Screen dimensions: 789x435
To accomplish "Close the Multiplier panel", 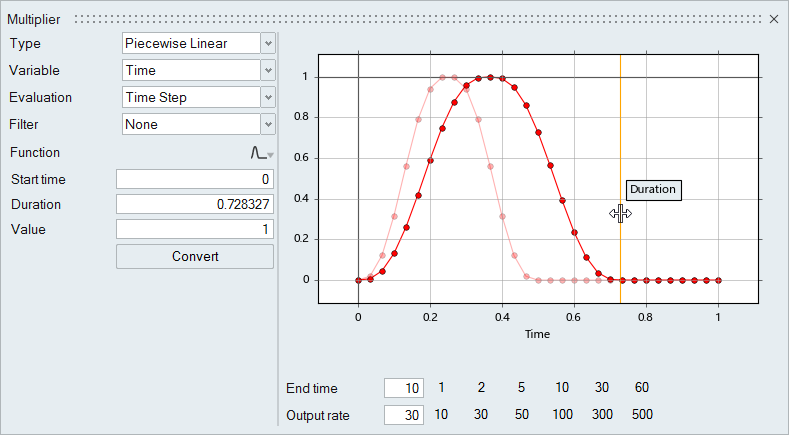I will [x=773, y=19].
